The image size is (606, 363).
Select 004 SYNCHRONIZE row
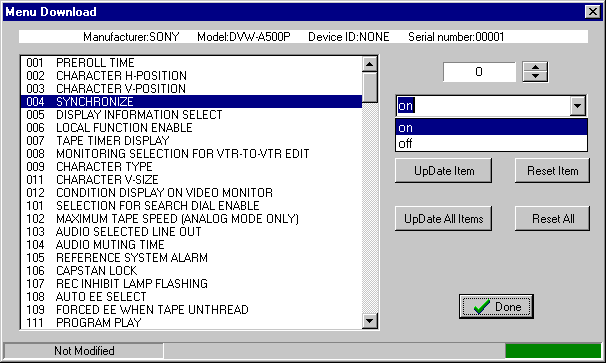(191, 102)
